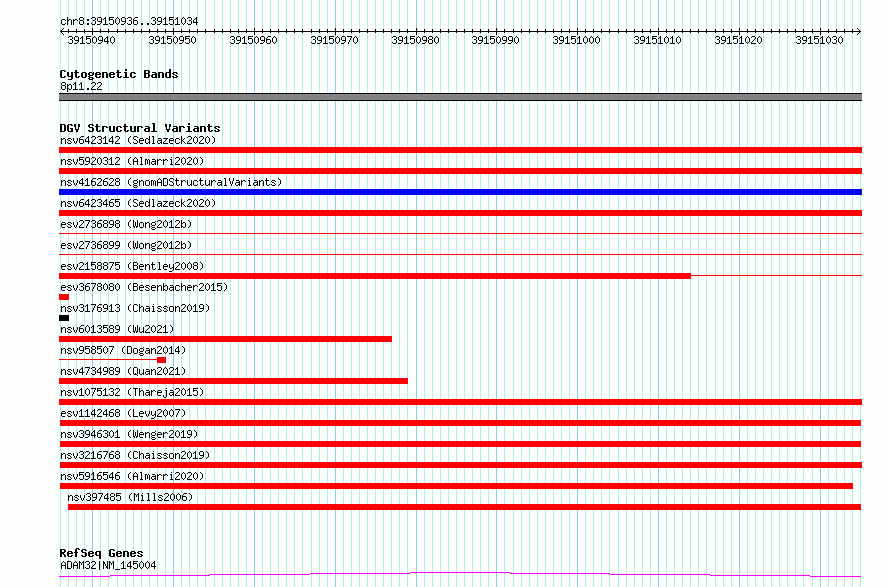Click ruler position 39150970
Screen dimensions: 890x587
click(334, 40)
